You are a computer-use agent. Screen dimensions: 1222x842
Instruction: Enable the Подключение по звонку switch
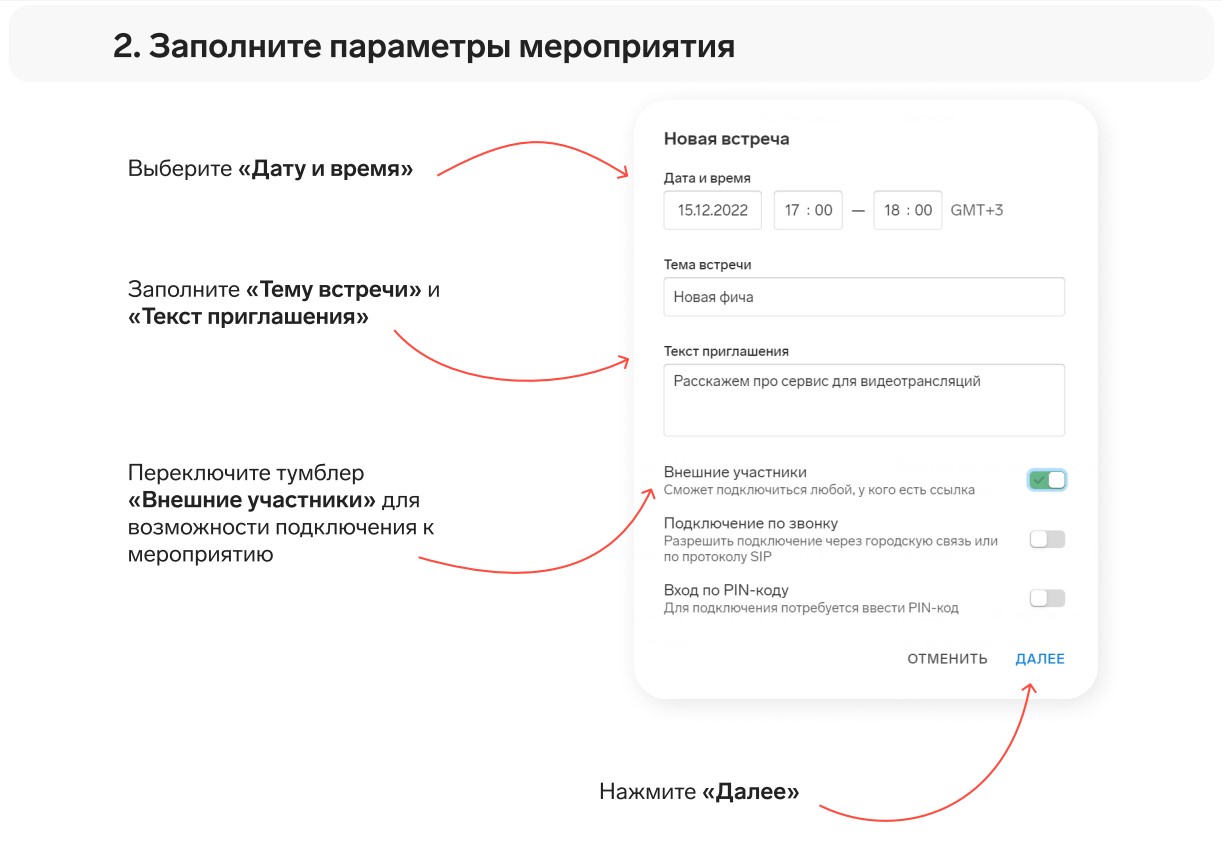click(x=1047, y=539)
